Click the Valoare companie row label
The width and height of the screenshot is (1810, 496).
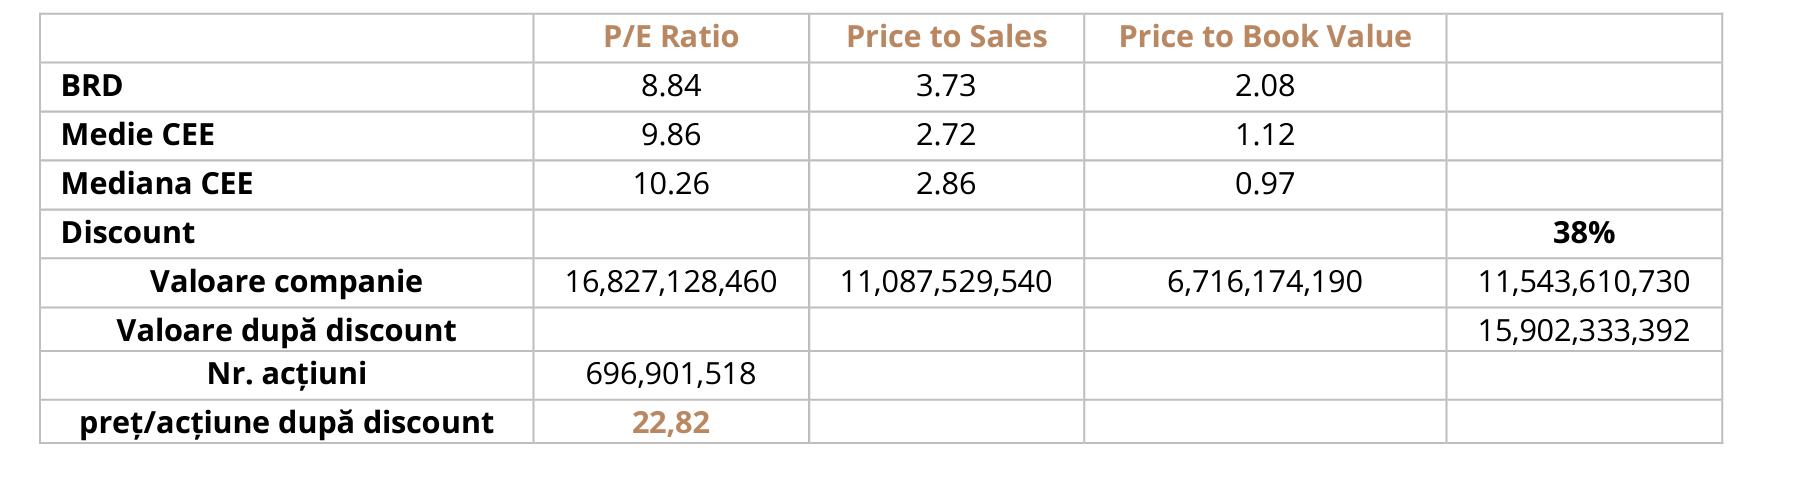286,282
